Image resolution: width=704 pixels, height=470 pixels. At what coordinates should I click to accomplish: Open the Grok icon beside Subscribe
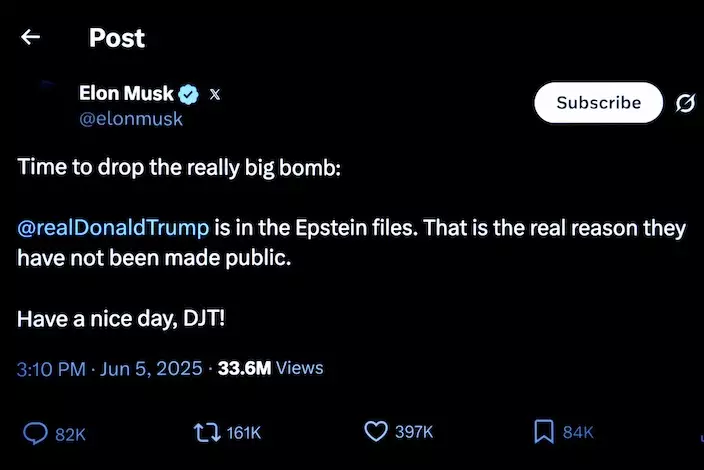(x=686, y=103)
